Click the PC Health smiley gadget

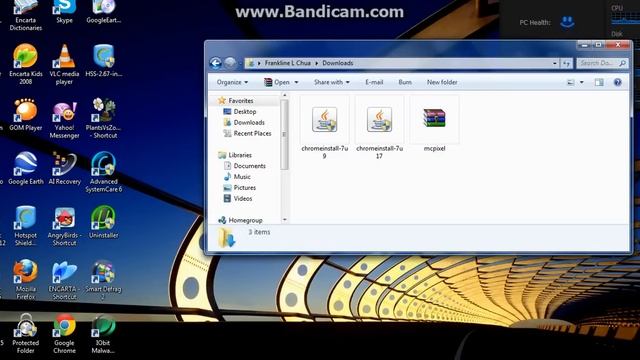(x=567, y=22)
